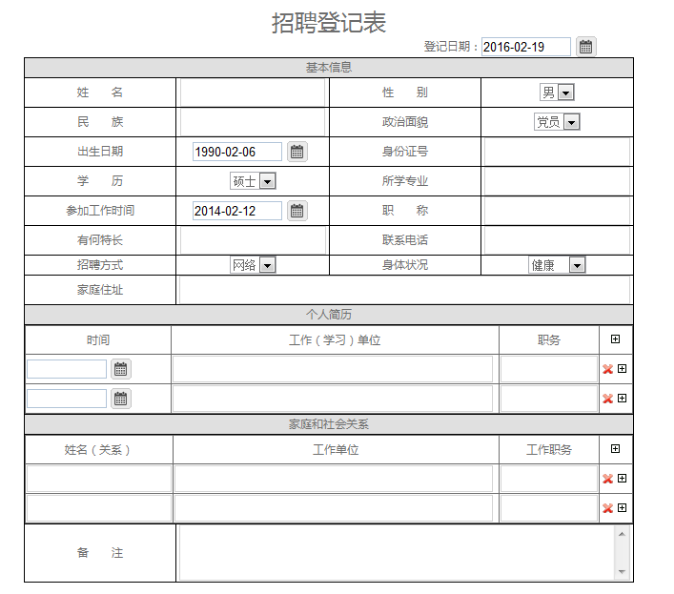Delete second 家庭和社会关系 row with red X
The width and height of the screenshot is (674, 594).
607,508
